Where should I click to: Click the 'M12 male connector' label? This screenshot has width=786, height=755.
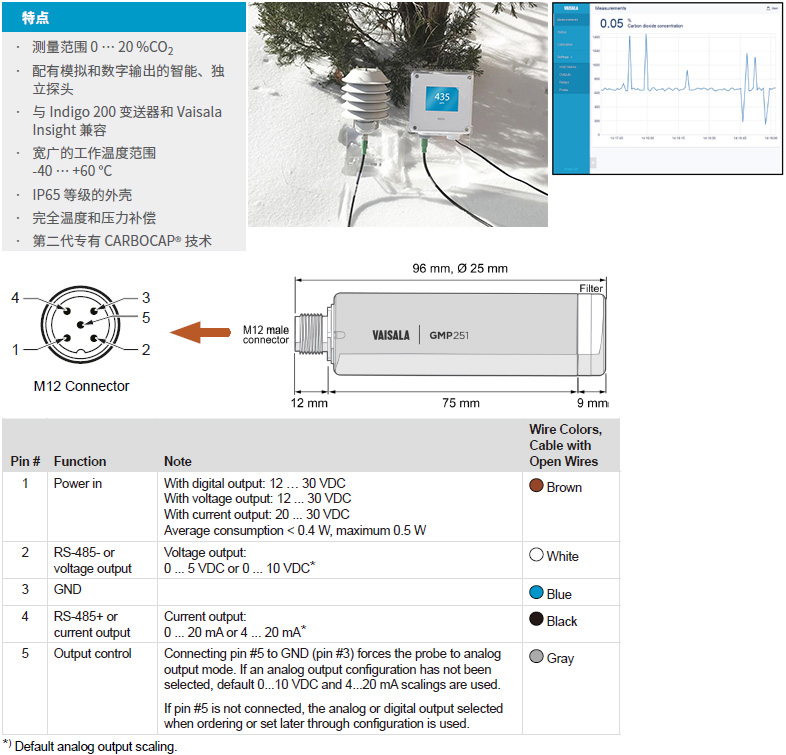[266, 334]
